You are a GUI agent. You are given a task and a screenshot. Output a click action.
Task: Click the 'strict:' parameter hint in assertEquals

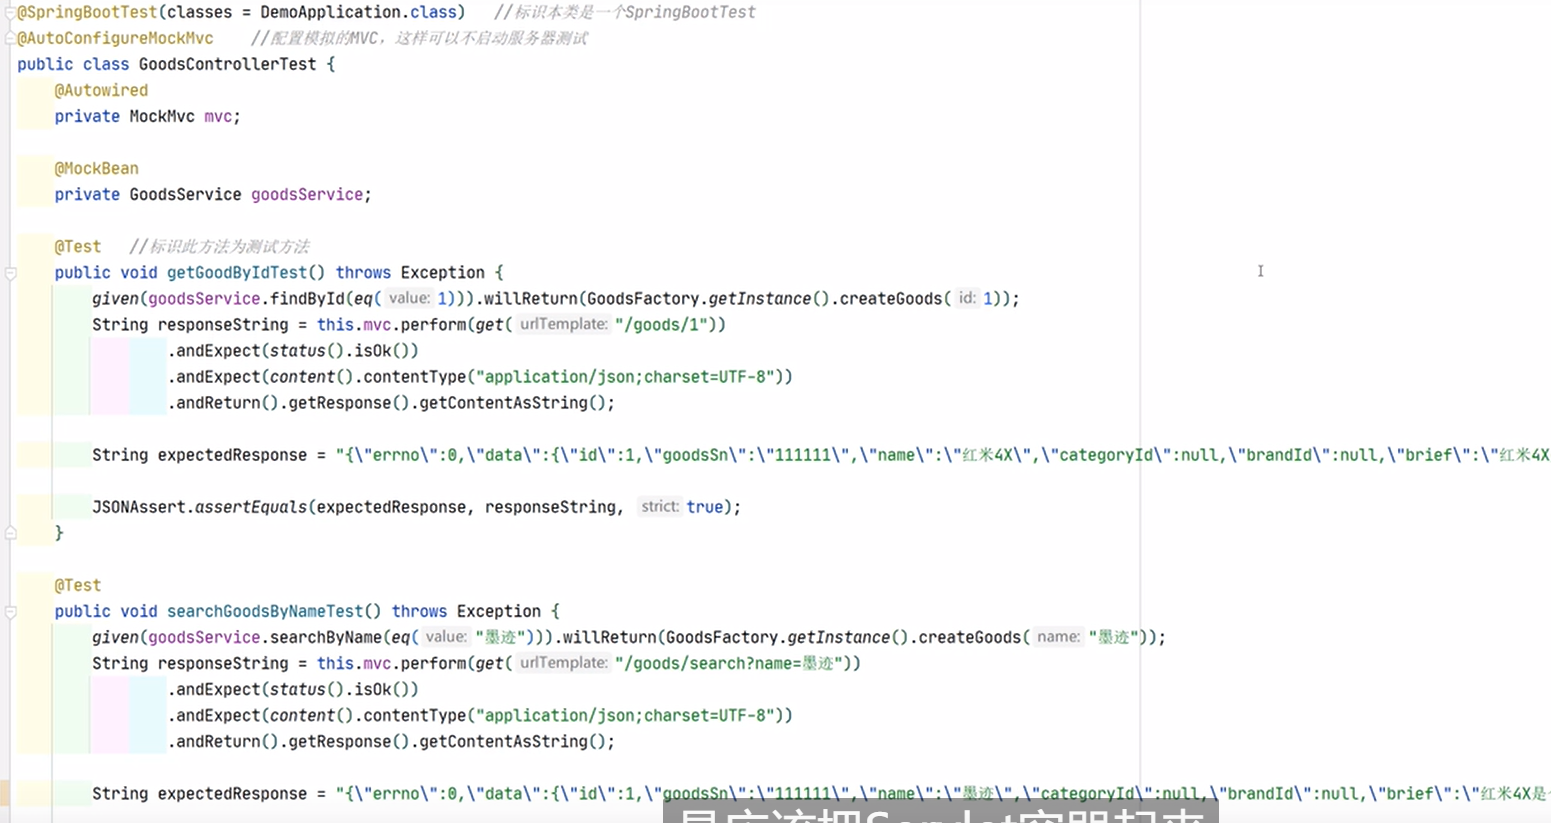pyautogui.click(x=659, y=507)
